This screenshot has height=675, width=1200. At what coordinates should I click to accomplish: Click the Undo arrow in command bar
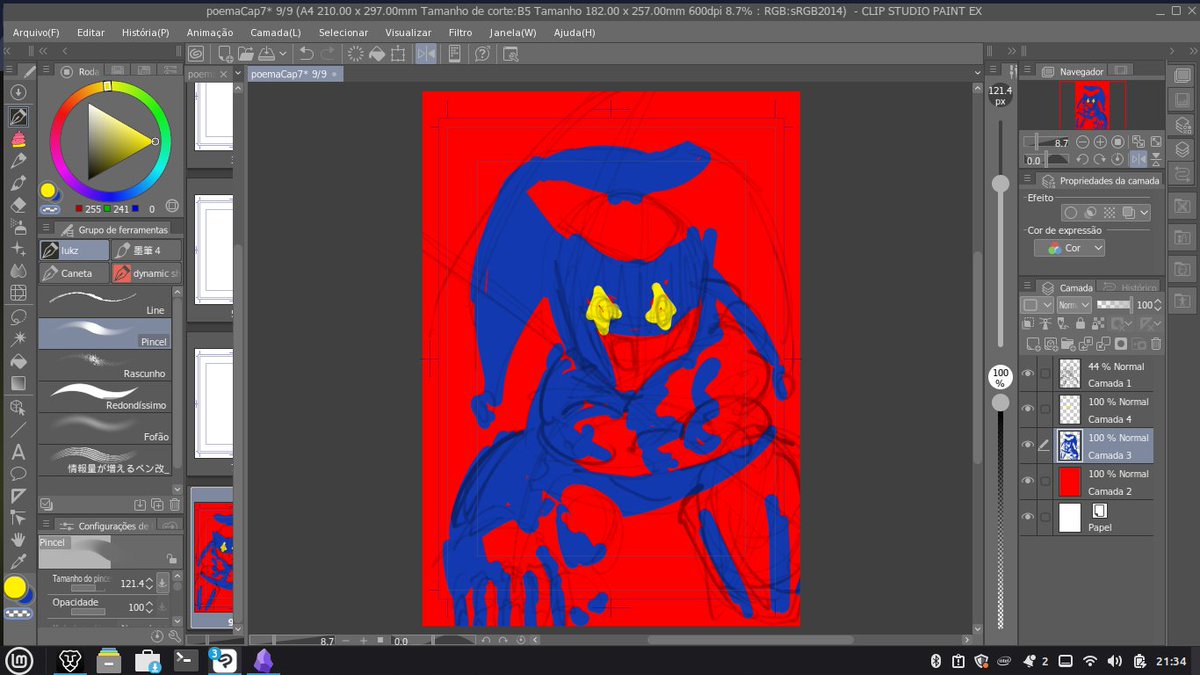point(306,53)
